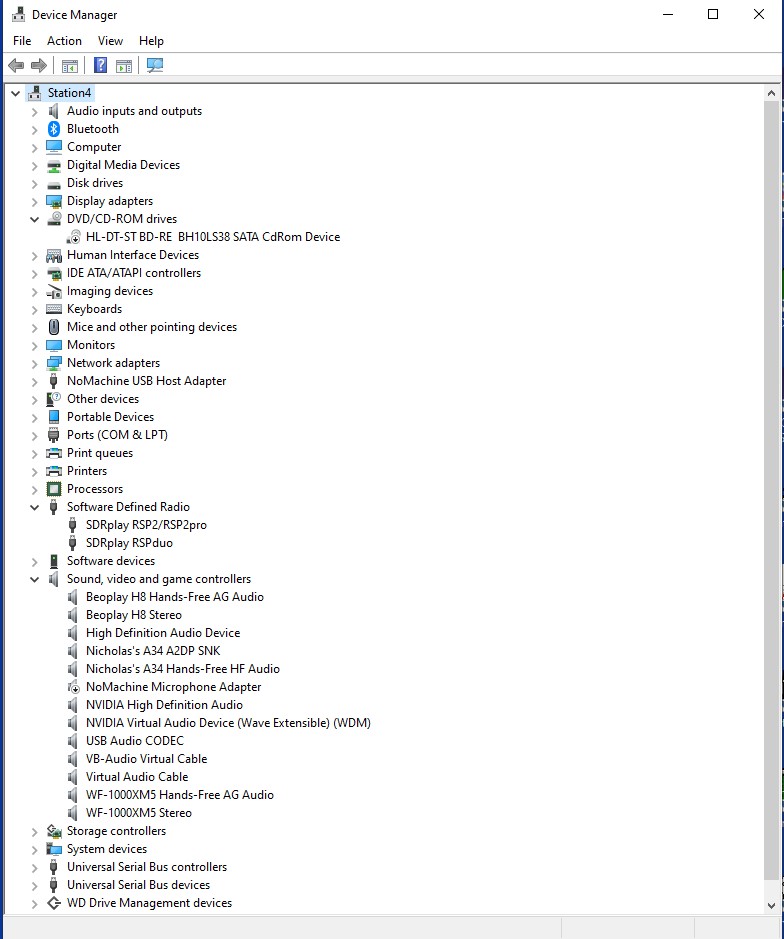Image resolution: width=784 pixels, height=939 pixels.
Task: Click the Scan for hardware changes icon
Action: pyautogui.click(x=155, y=65)
